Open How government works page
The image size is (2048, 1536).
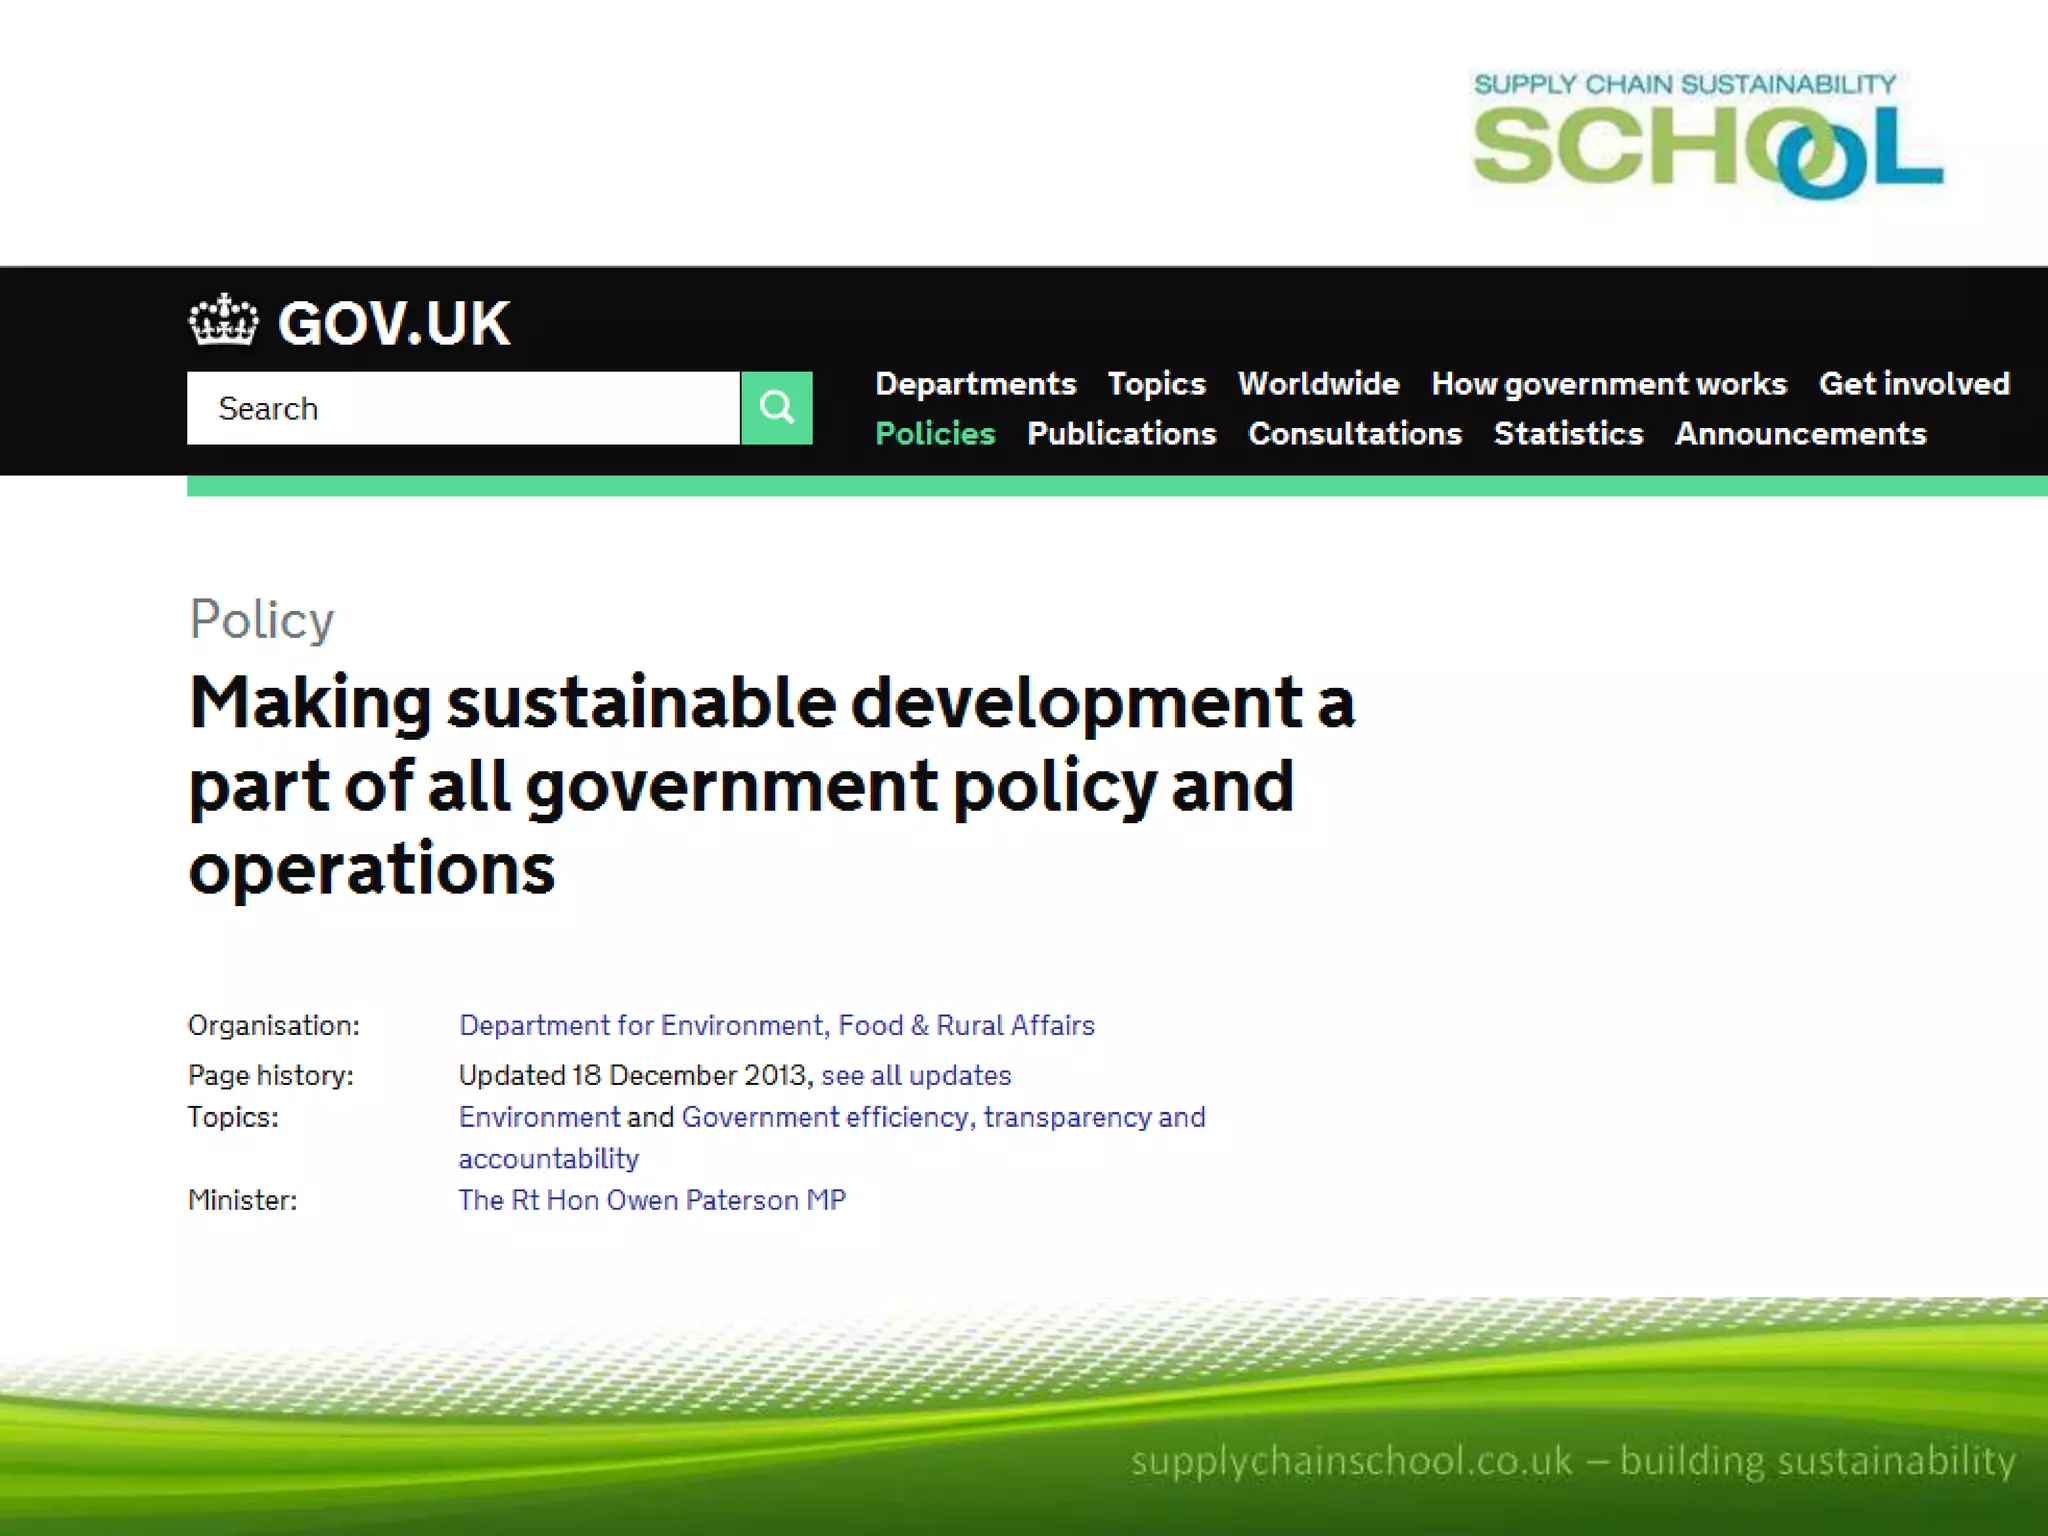pos(1608,384)
